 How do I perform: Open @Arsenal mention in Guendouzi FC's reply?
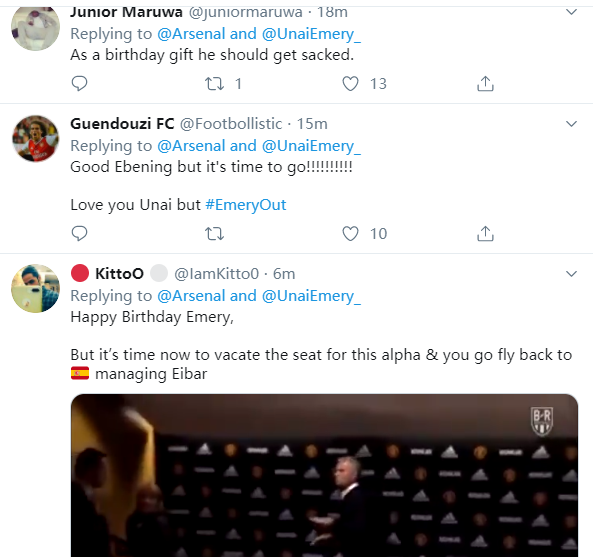tap(191, 146)
